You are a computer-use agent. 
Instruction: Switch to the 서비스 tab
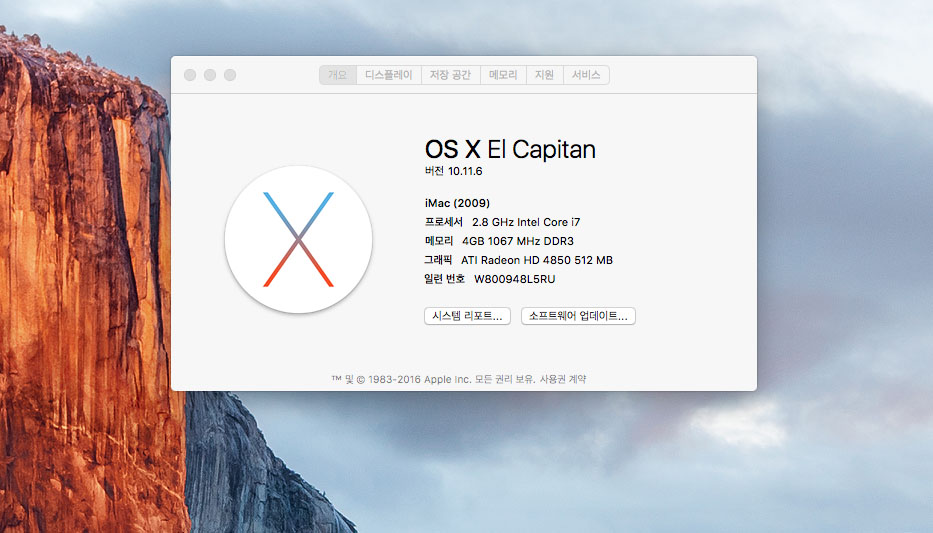click(586, 75)
